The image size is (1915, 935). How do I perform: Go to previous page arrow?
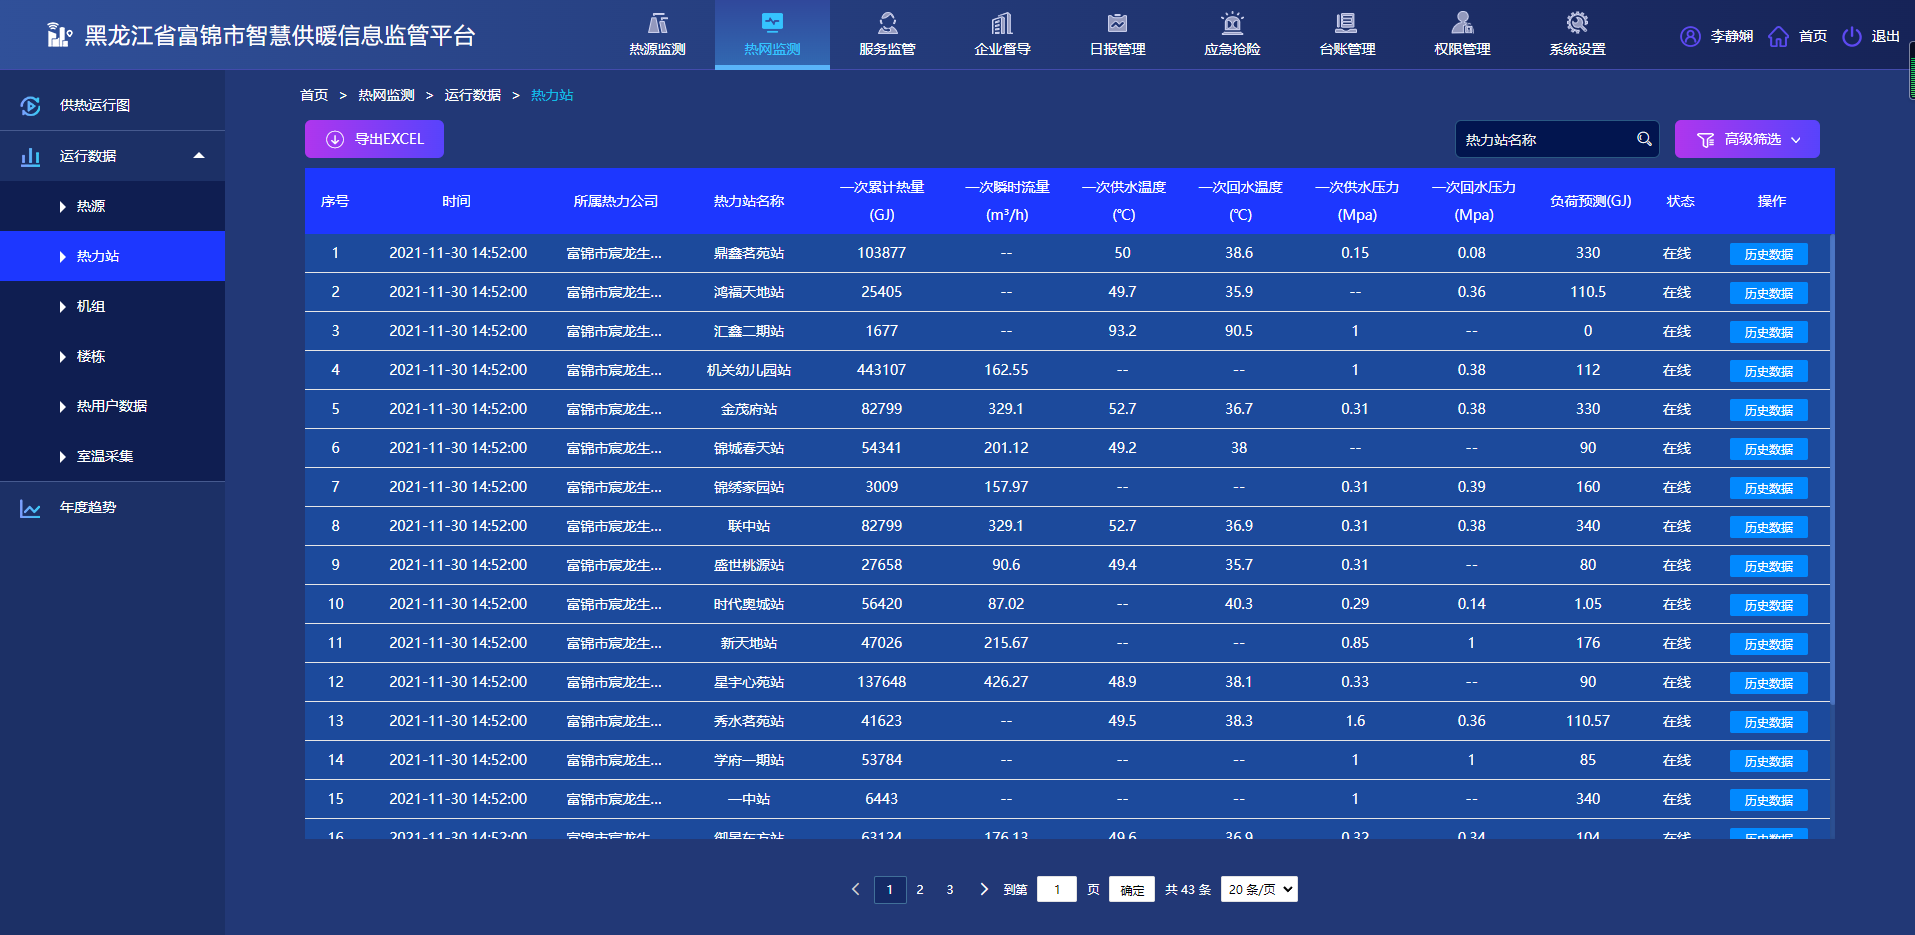pos(855,889)
